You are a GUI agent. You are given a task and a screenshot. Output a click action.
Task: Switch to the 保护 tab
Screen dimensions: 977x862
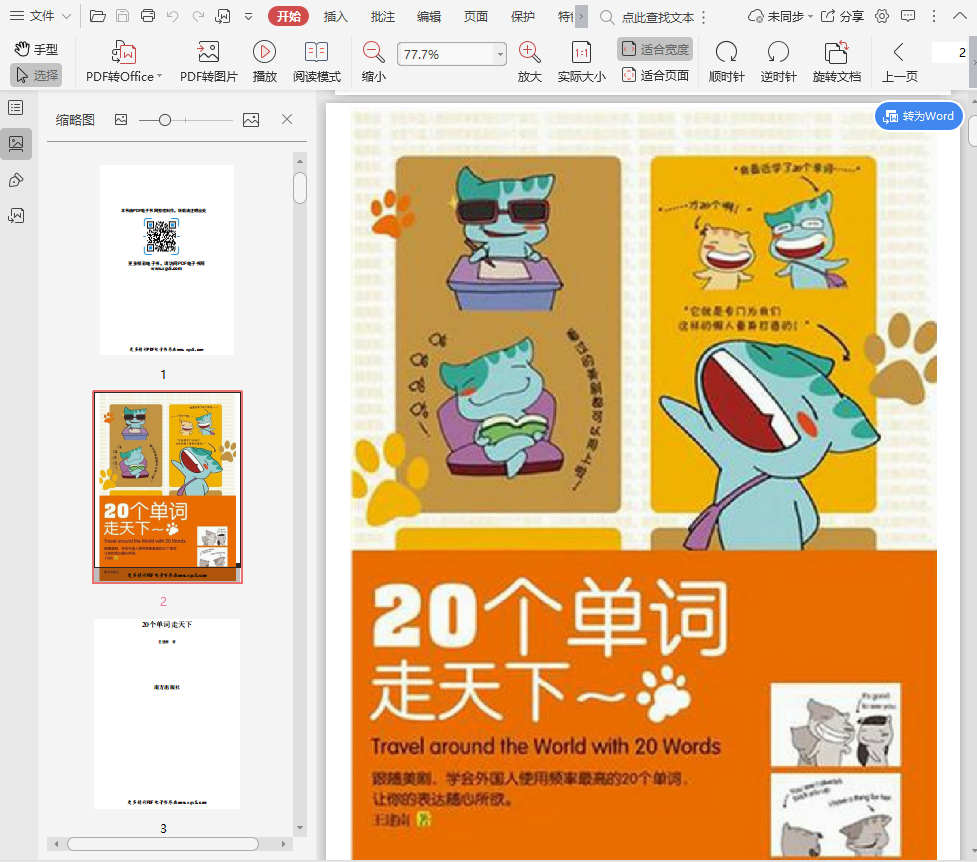(522, 17)
